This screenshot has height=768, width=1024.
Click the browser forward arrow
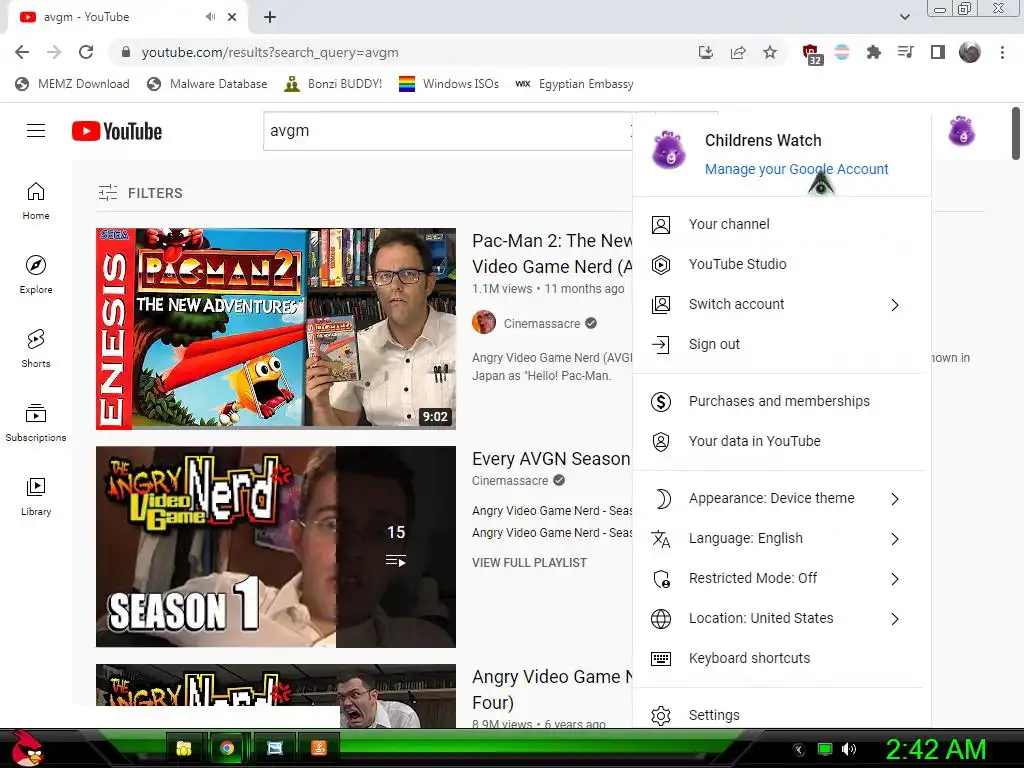tap(54, 52)
